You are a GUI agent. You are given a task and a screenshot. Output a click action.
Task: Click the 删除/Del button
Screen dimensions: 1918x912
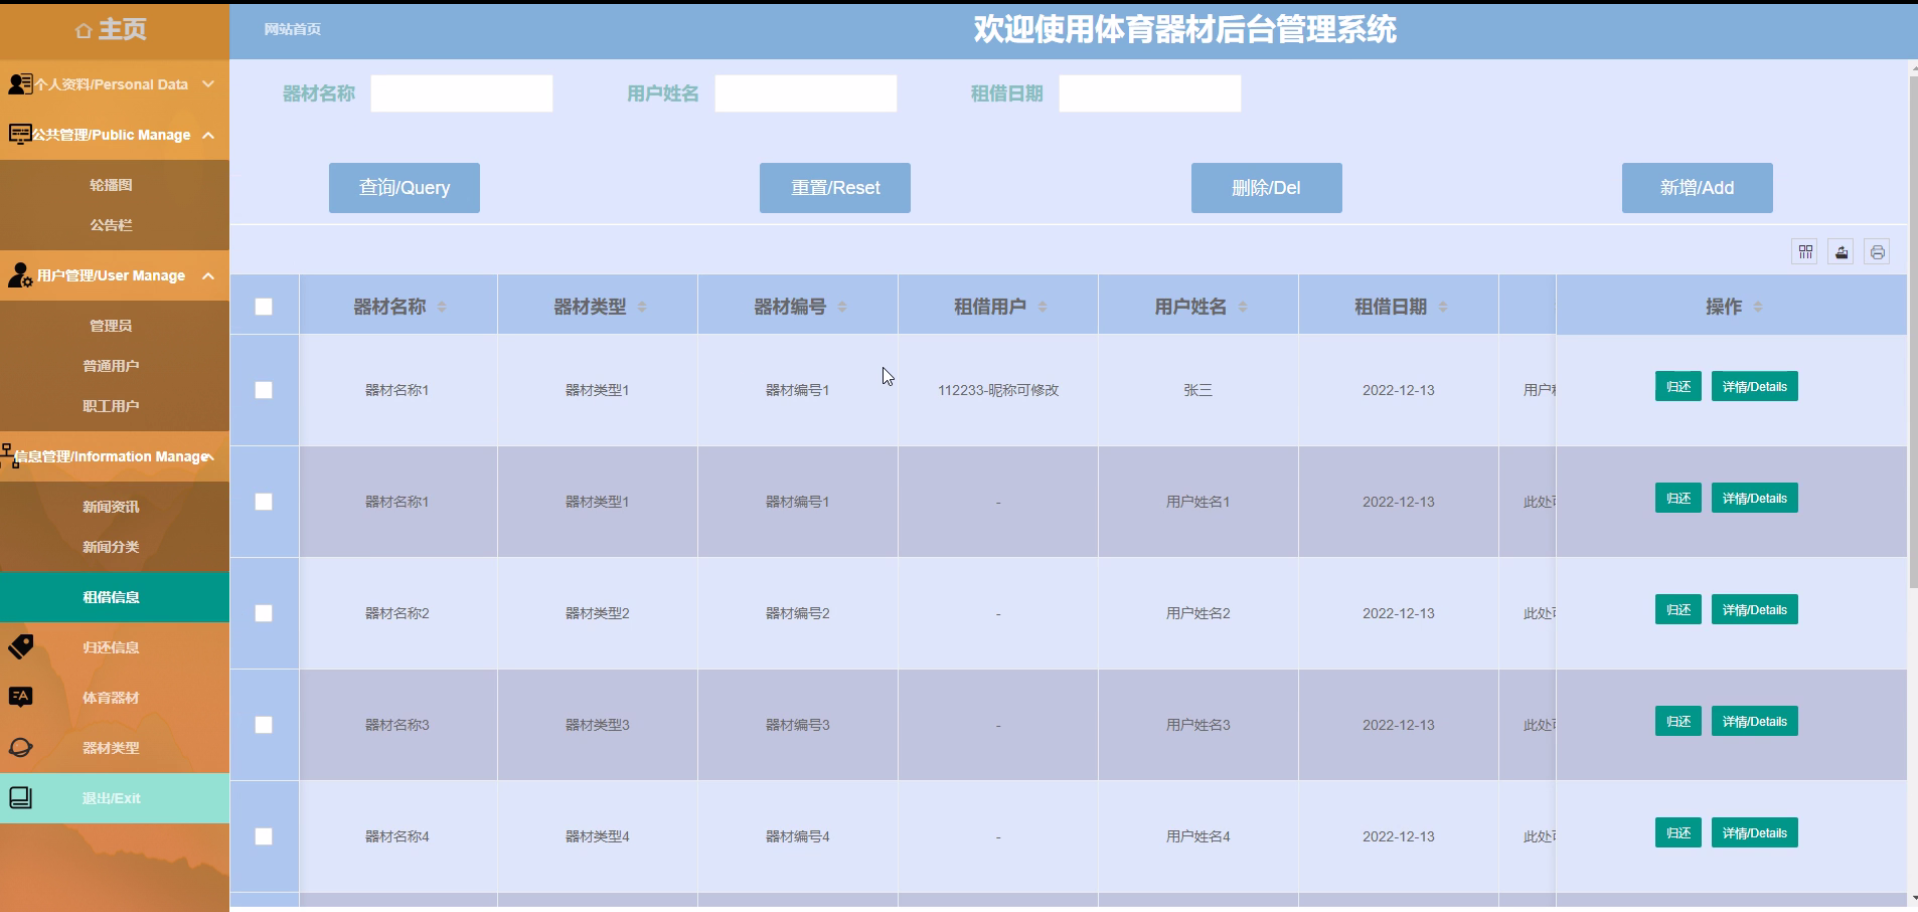coord(1266,188)
